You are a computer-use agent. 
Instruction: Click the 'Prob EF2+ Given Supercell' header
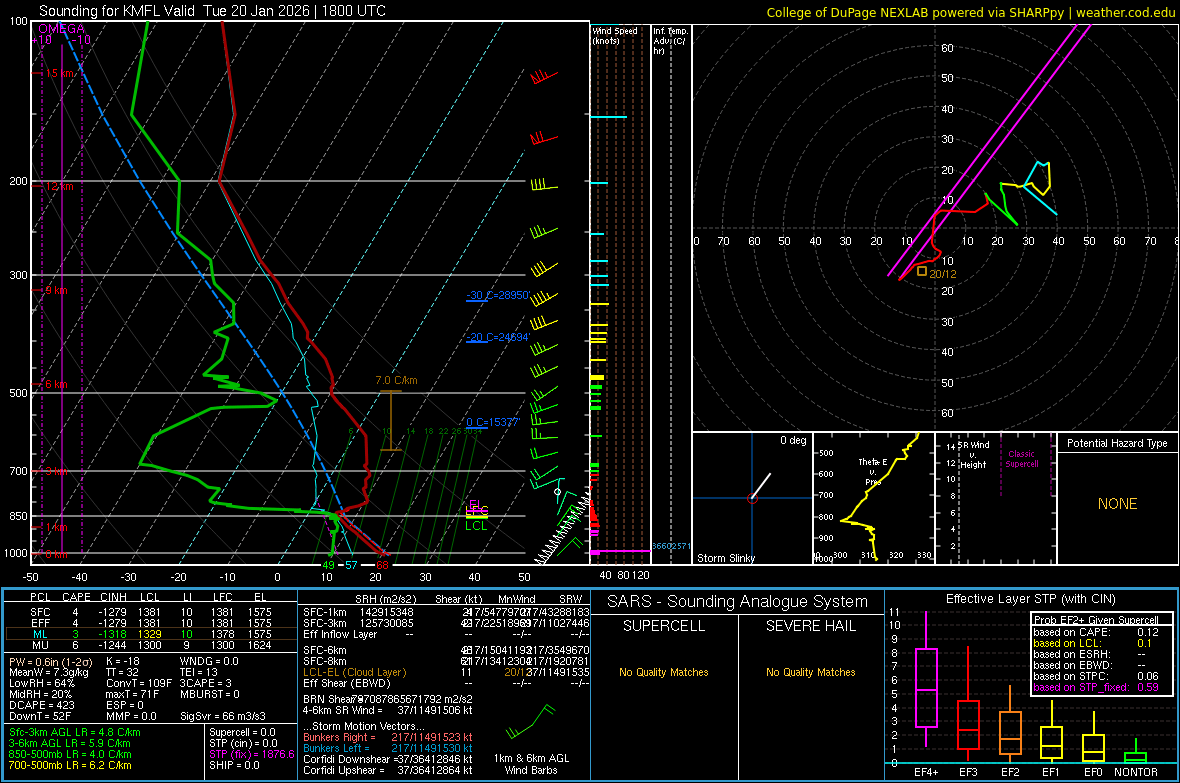click(x=1096, y=620)
